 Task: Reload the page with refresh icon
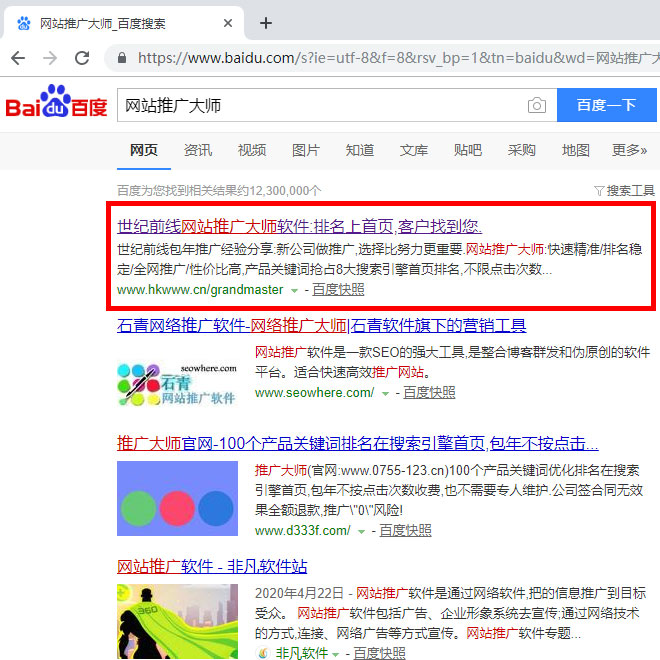(x=82, y=58)
